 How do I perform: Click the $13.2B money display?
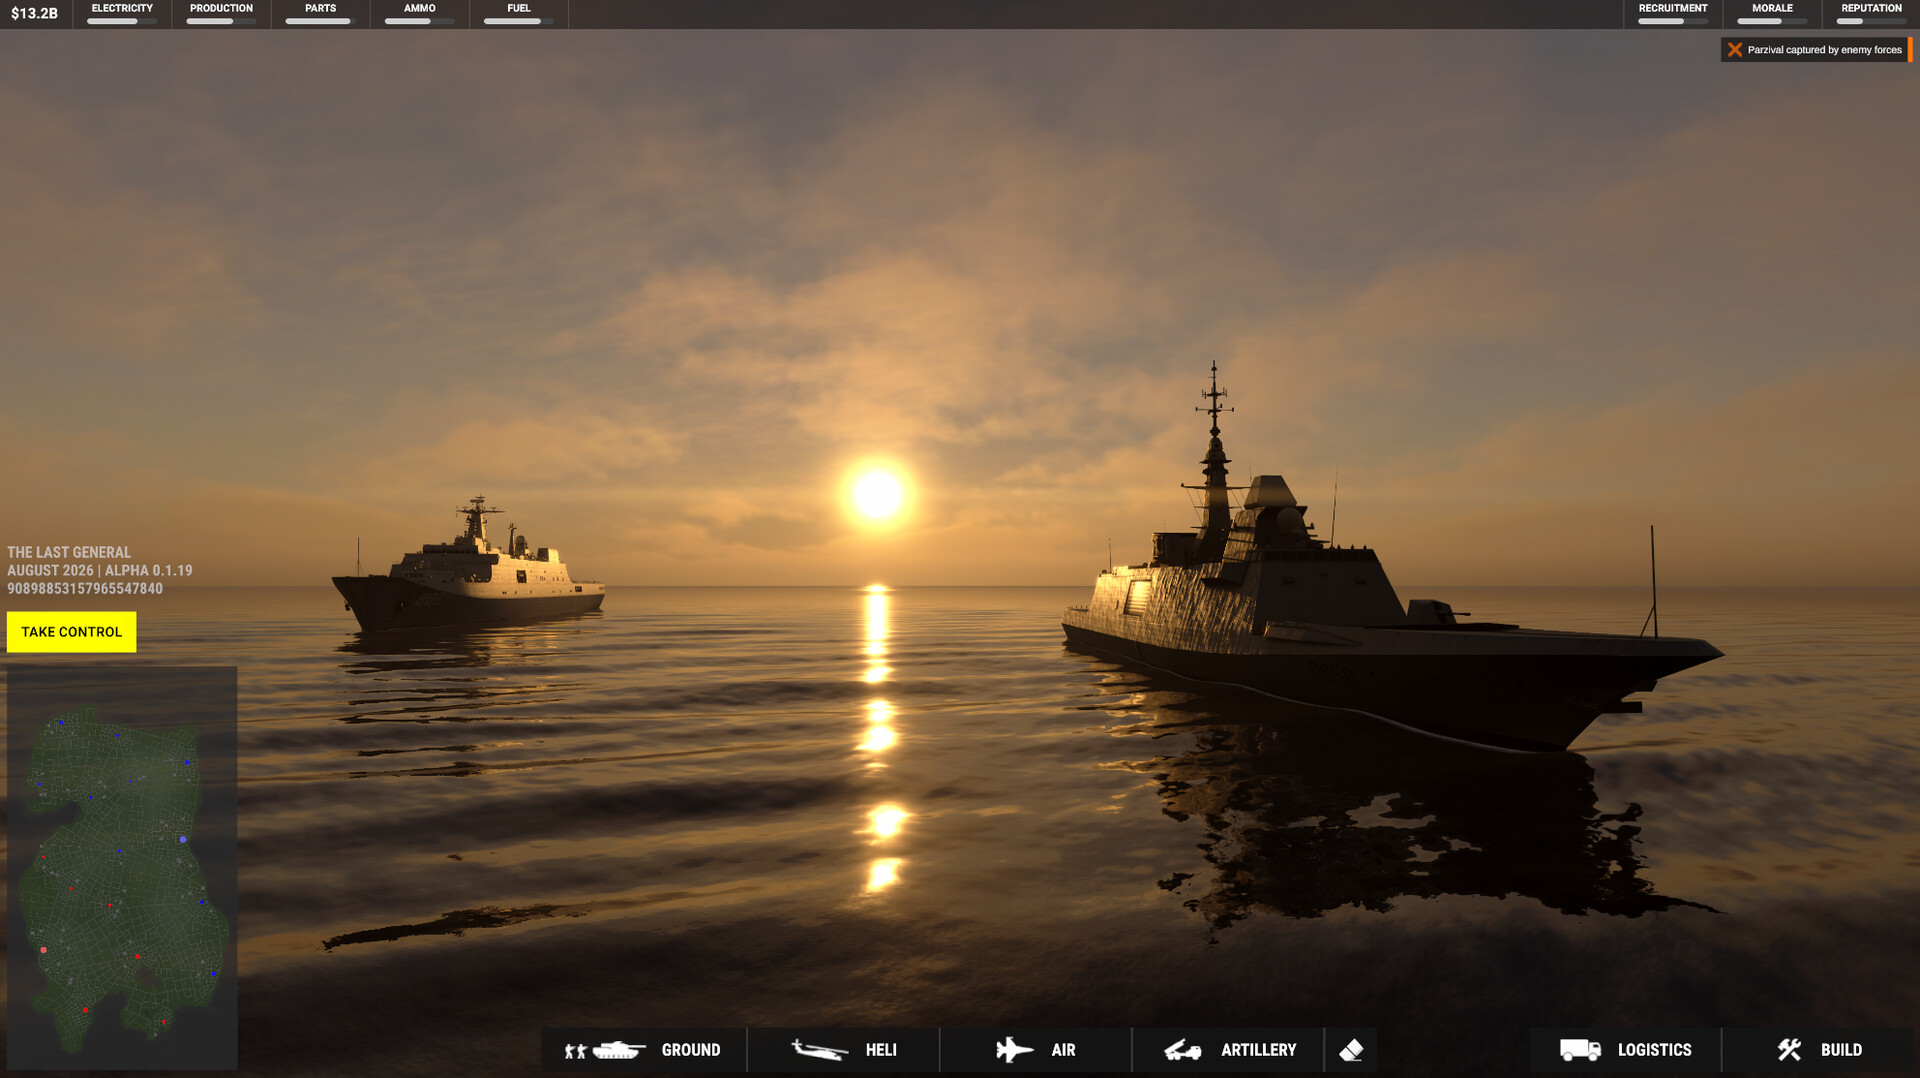click(35, 14)
